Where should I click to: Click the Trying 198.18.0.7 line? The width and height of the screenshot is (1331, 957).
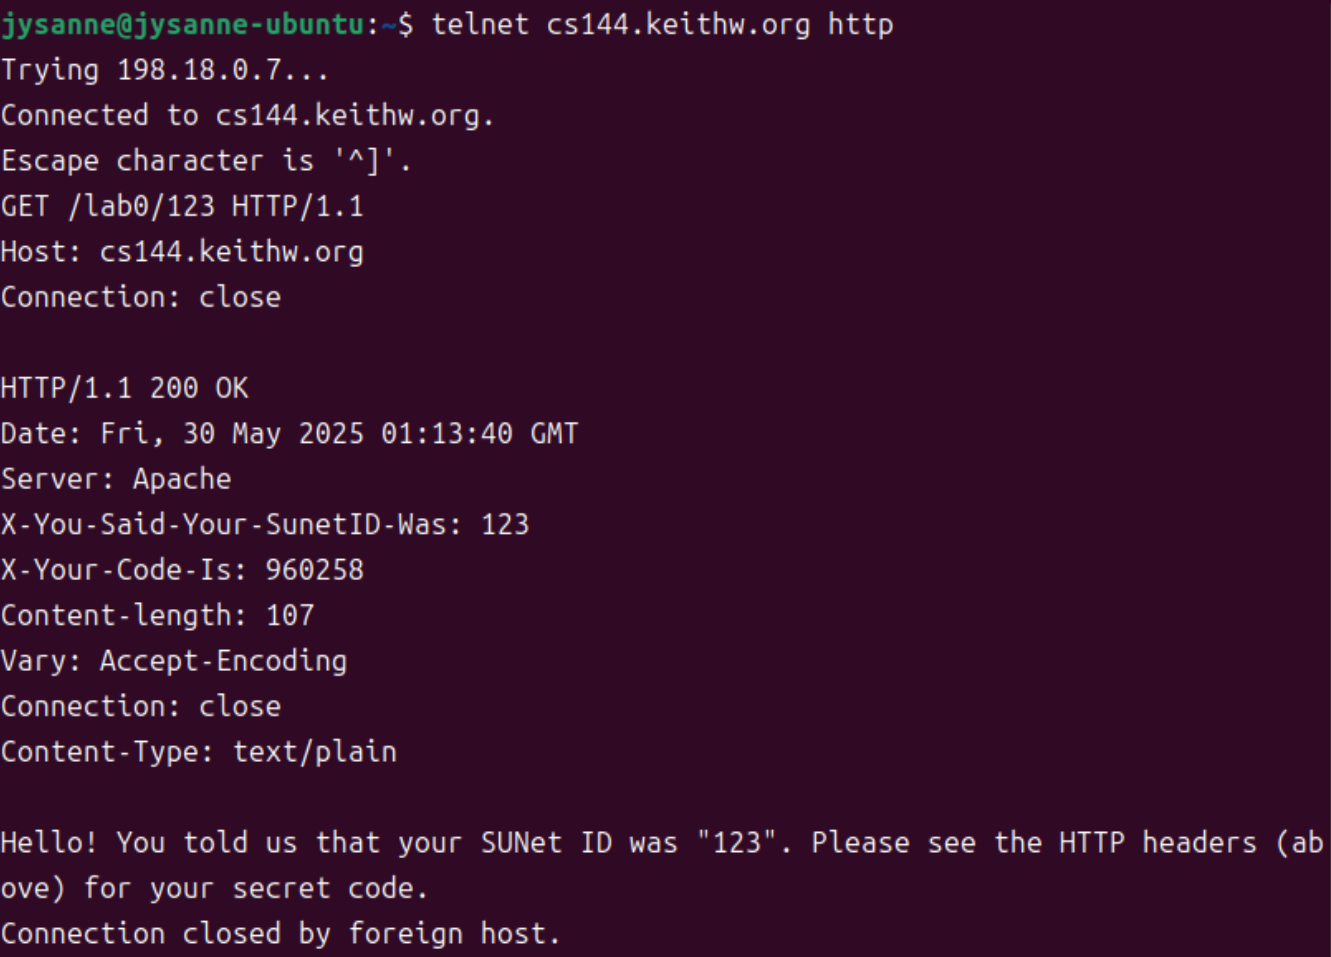(x=165, y=70)
